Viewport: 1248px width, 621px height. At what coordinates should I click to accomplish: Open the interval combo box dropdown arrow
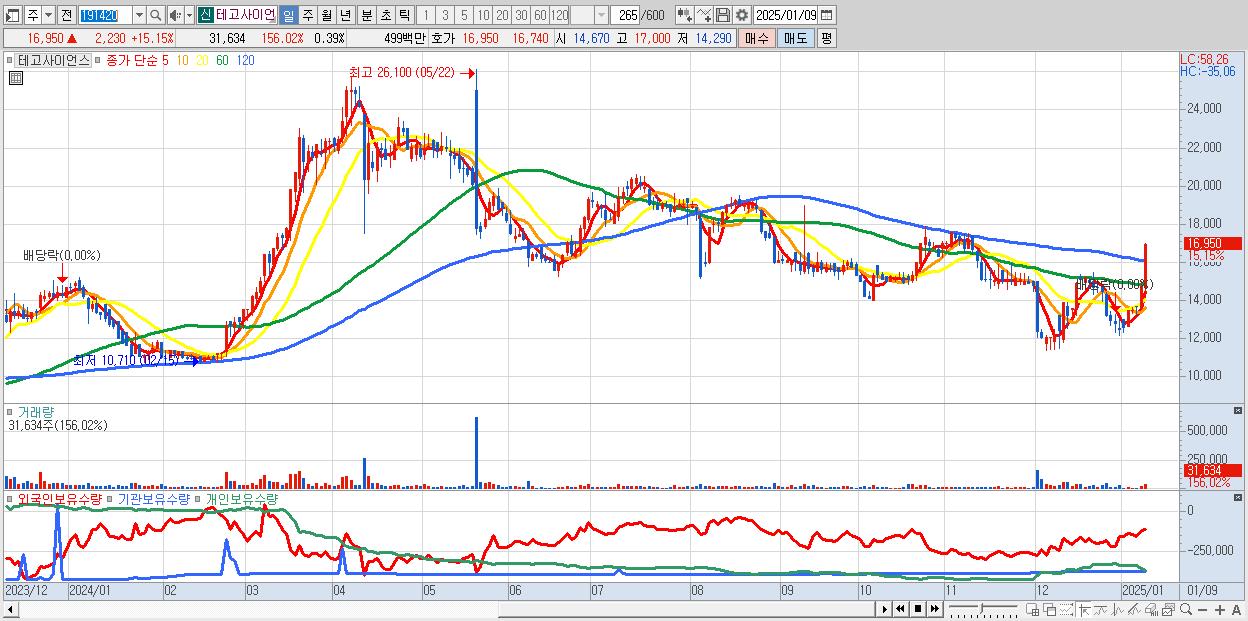[x=601, y=15]
